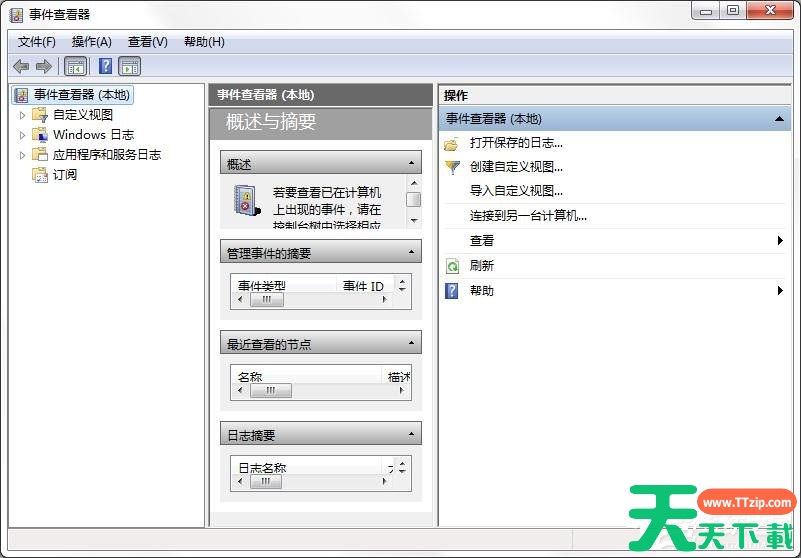Click 连接到另一台计算机... action

pyautogui.click(x=528, y=216)
